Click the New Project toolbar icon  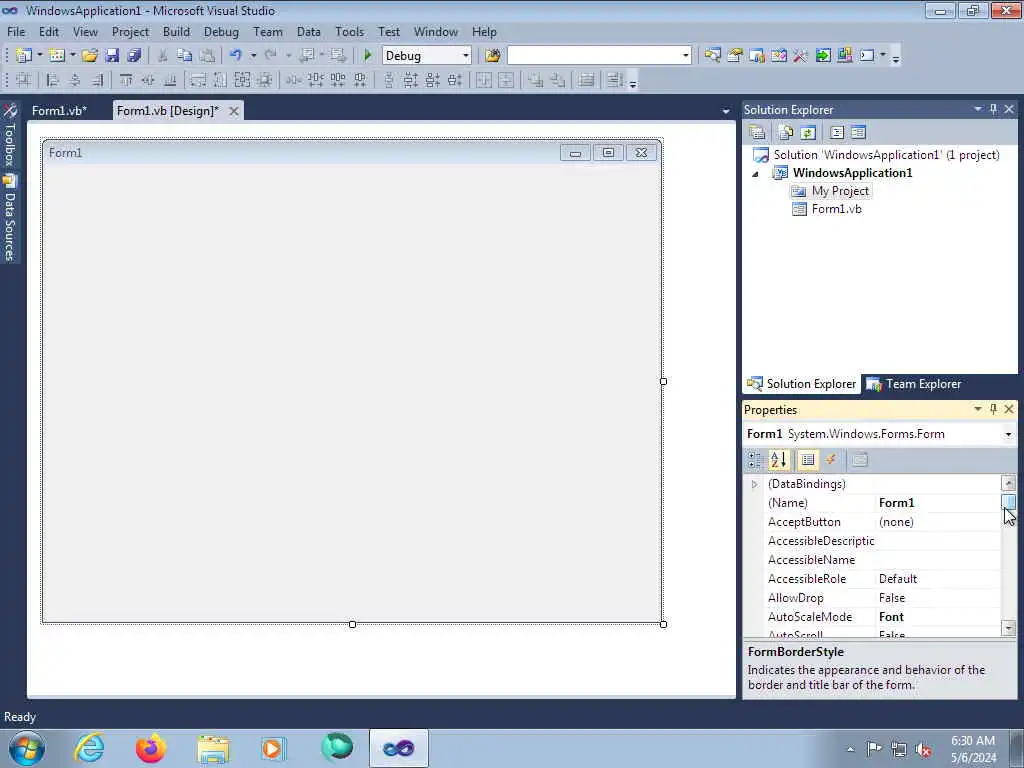(x=24, y=56)
